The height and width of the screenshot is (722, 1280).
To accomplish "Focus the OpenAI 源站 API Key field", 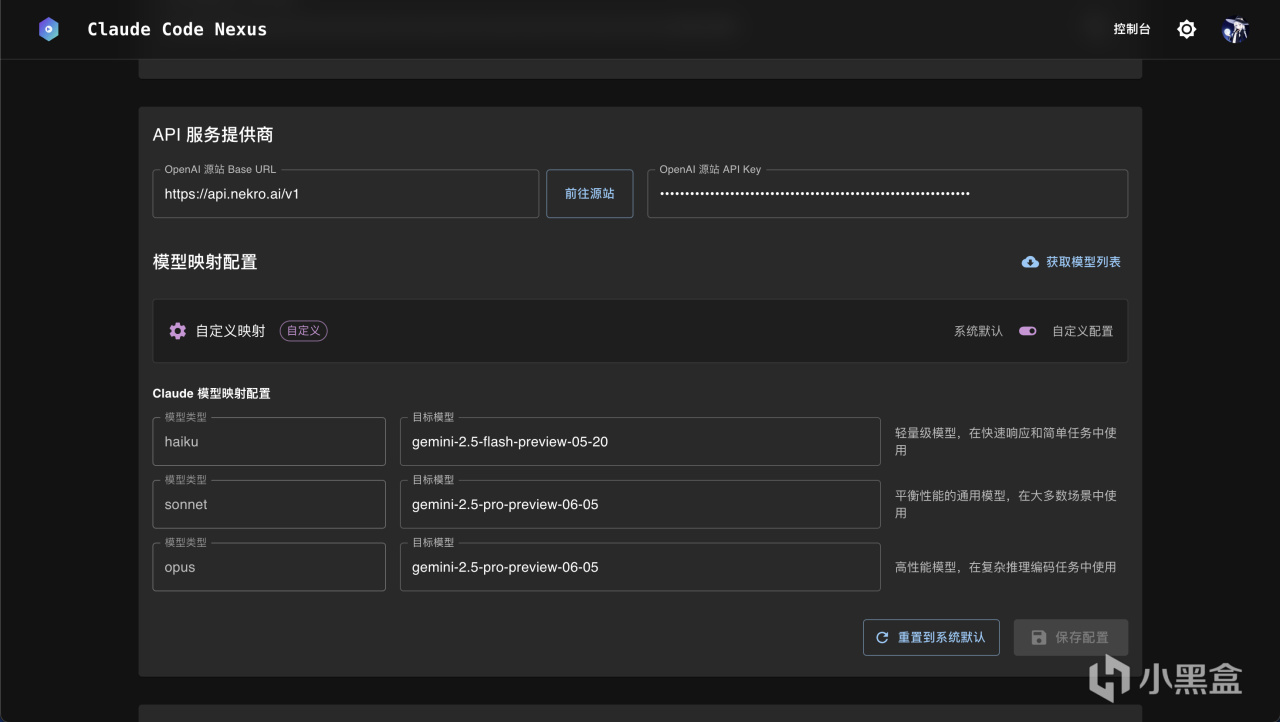I will pyautogui.click(x=888, y=193).
